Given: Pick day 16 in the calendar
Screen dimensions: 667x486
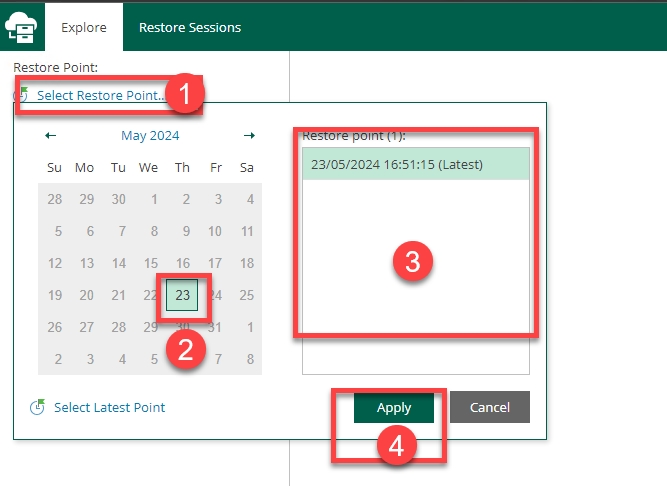Looking at the screenshot, I should (x=182, y=263).
